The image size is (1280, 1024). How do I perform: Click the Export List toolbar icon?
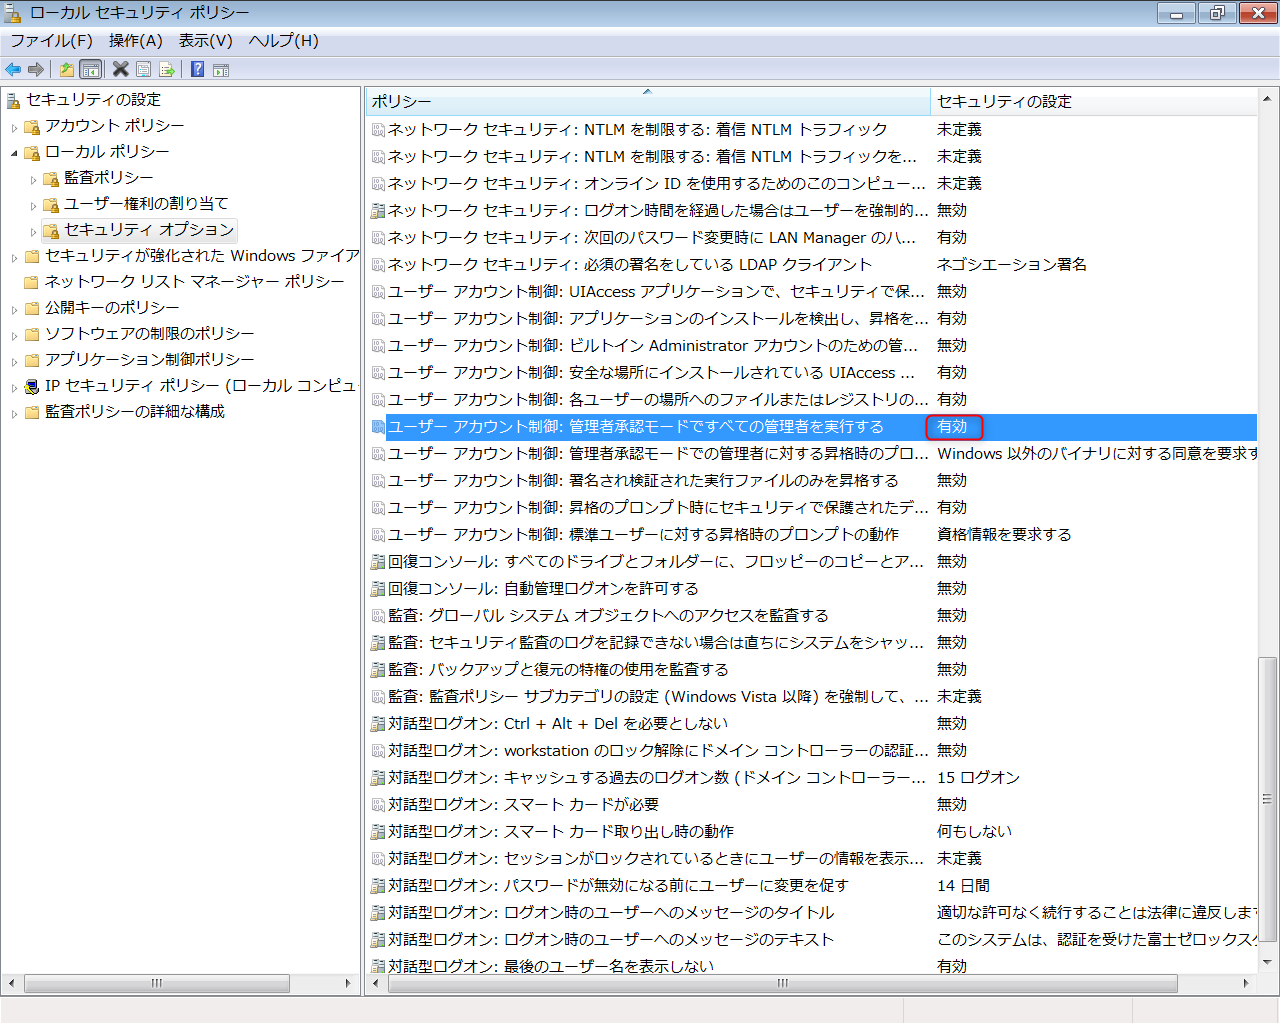(167, 69)
